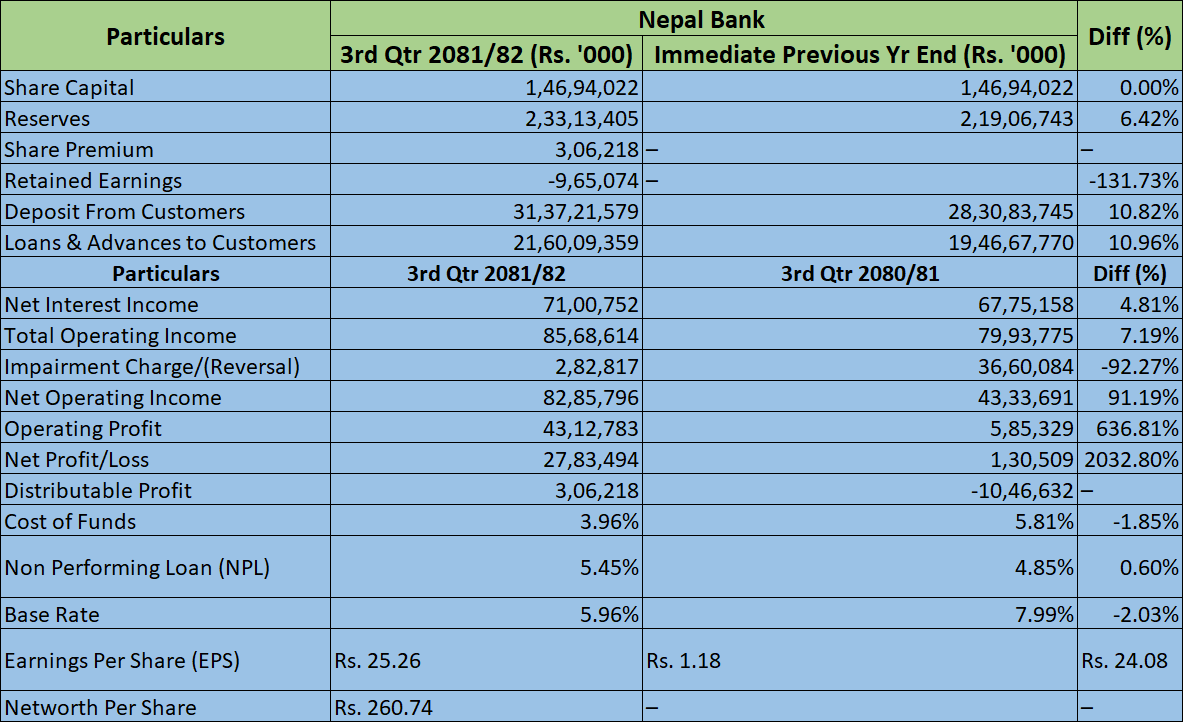The height and width of the screenshot is (723, 1184).
Task: Select the impairment difference -92.27%
Action: pos(1139,366)
